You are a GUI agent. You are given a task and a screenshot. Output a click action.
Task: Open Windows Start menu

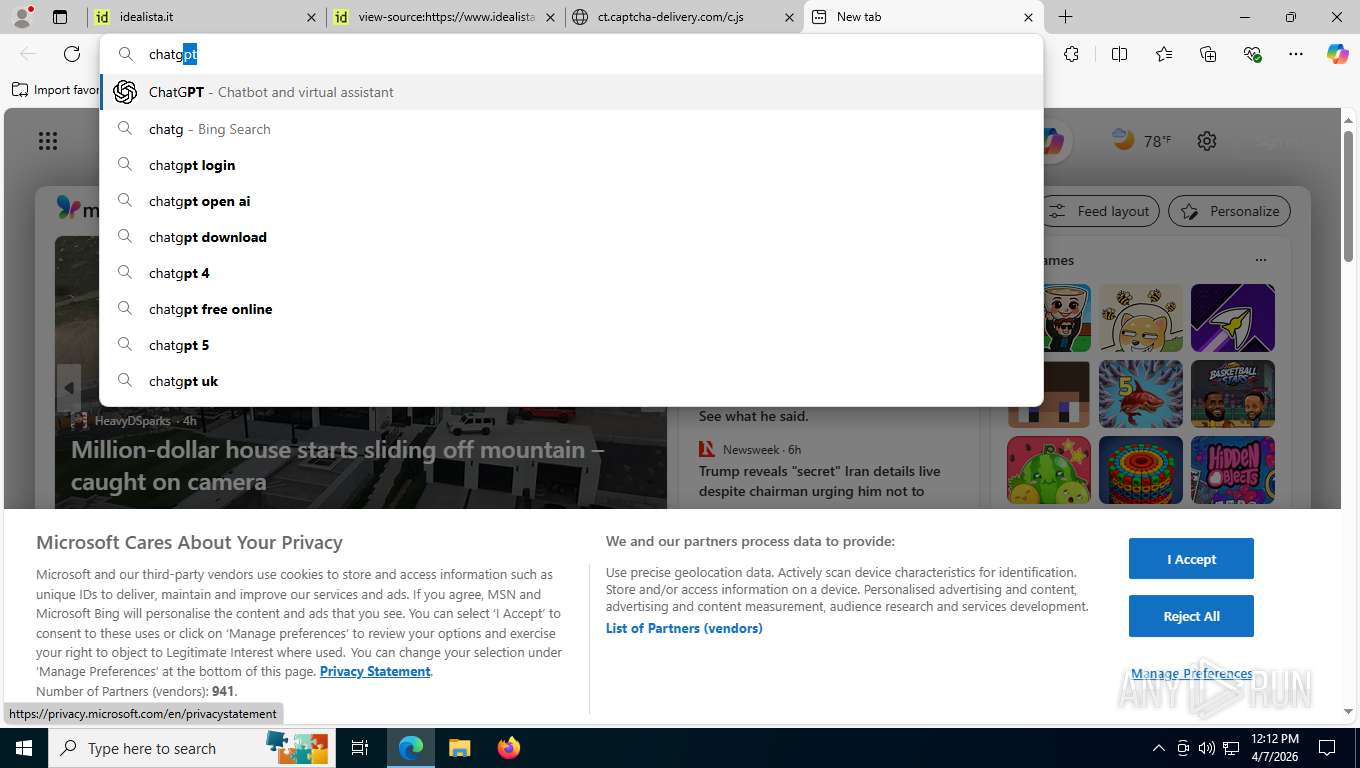(23, 748)
